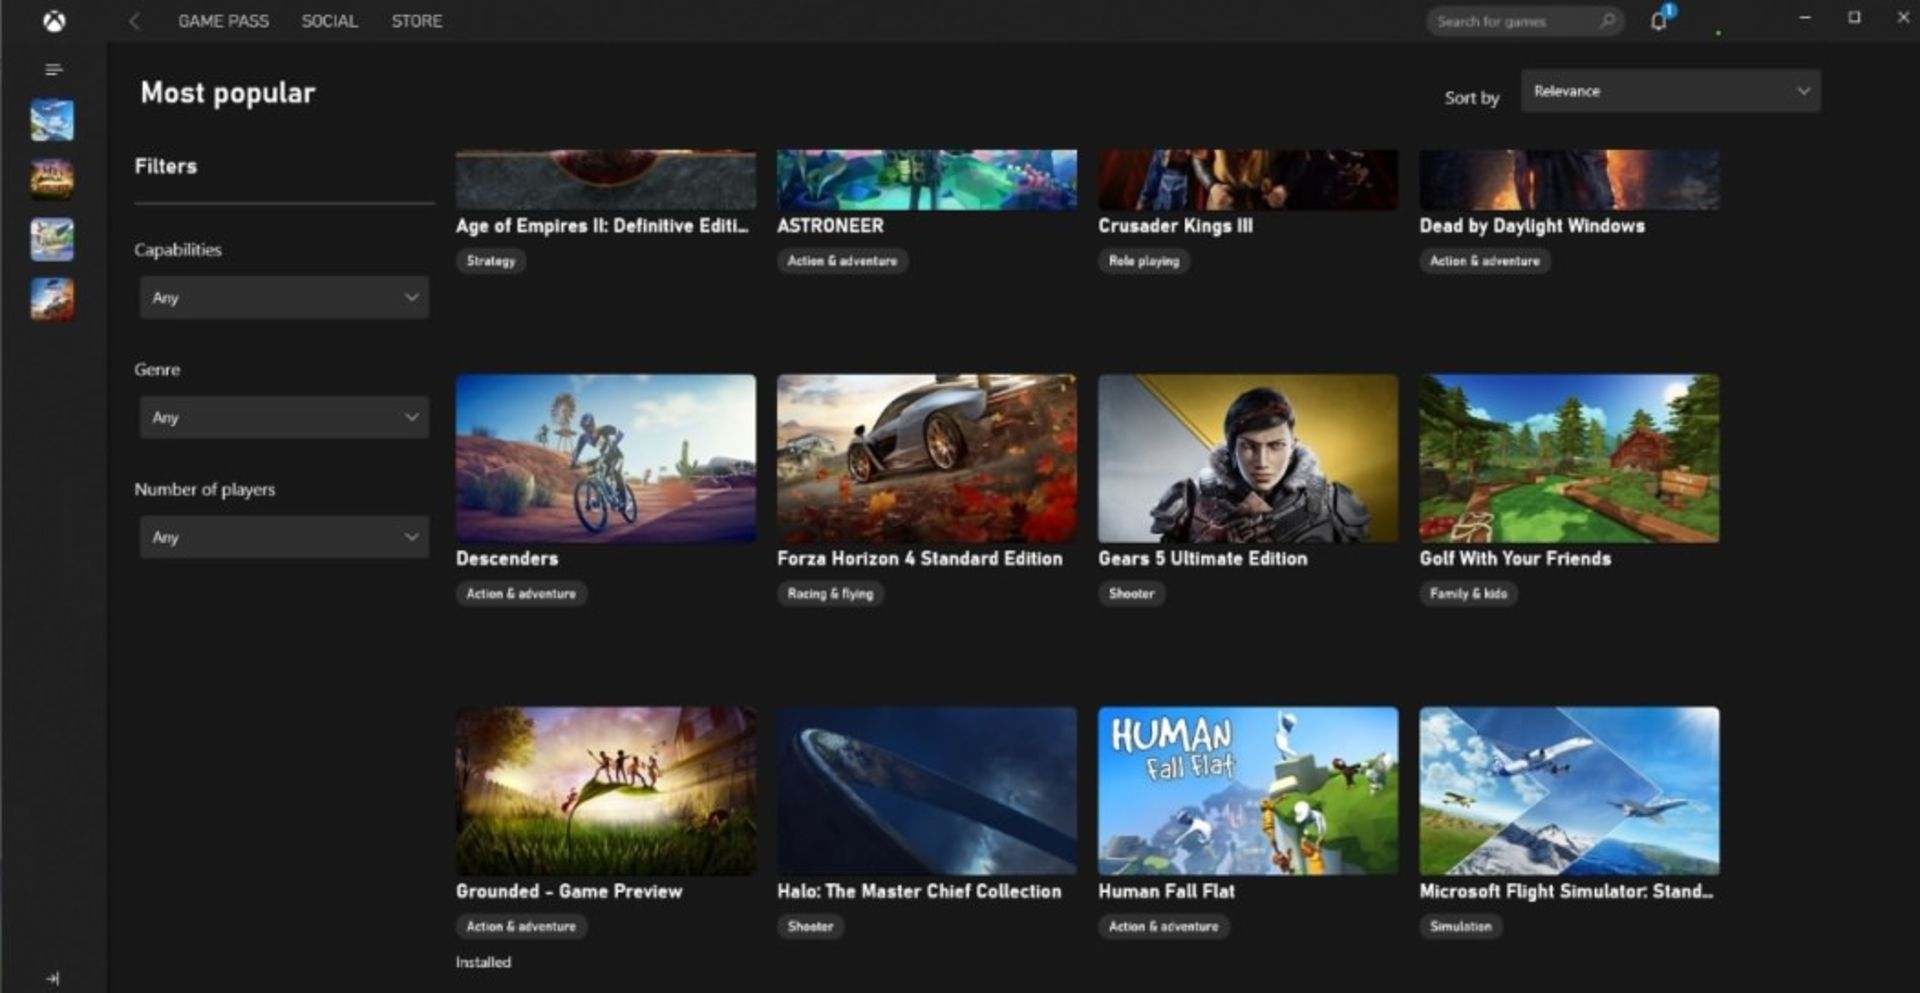Click the search magnifier icon
The image size is (1920, 993).
pyautogui.click(x=1607, y=21)
